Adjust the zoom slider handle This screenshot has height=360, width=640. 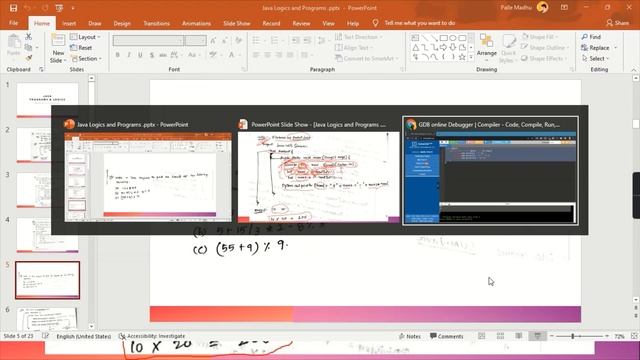coord(573,336)
